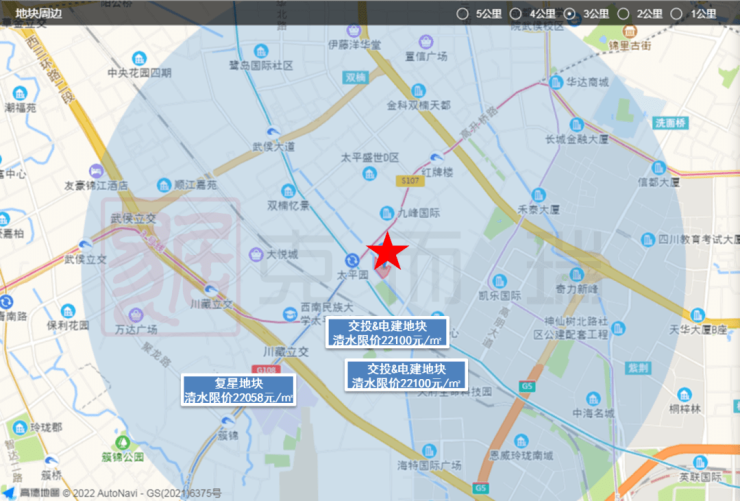Image resolution: width=740 pixels, height=501 pixels.
Task: Click the 双楠 area tag
Action: click(x=355, y=78)
